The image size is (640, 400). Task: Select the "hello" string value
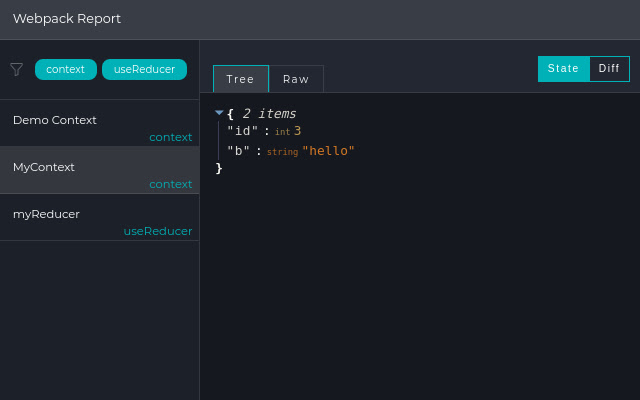[328, 151]
